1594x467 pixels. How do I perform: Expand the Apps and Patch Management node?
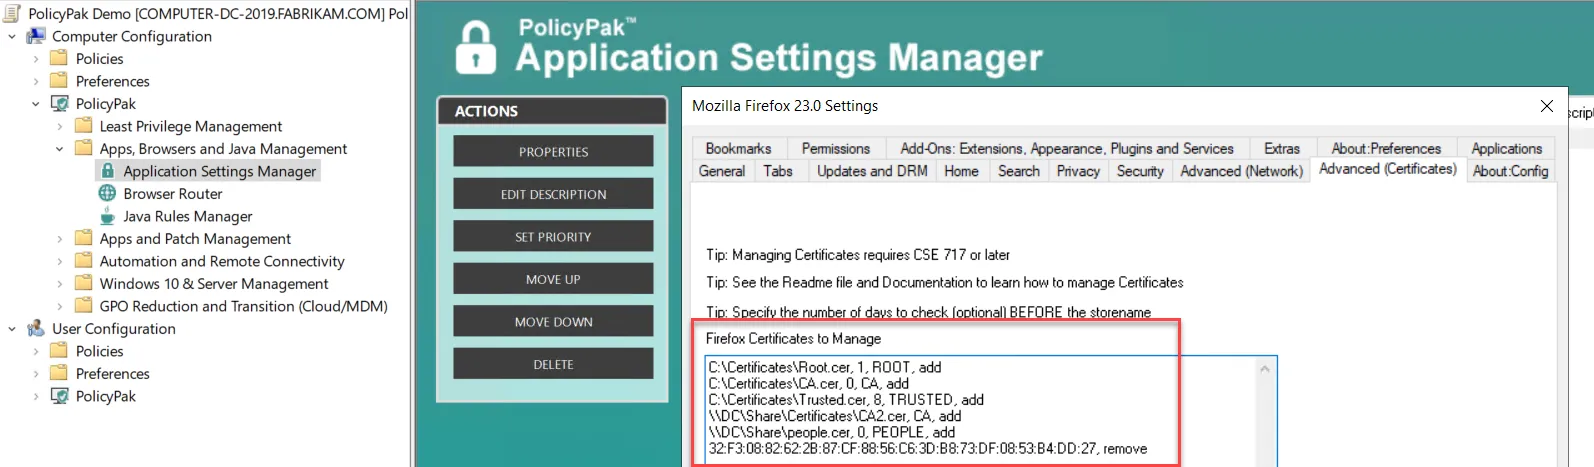coord(59,239)
